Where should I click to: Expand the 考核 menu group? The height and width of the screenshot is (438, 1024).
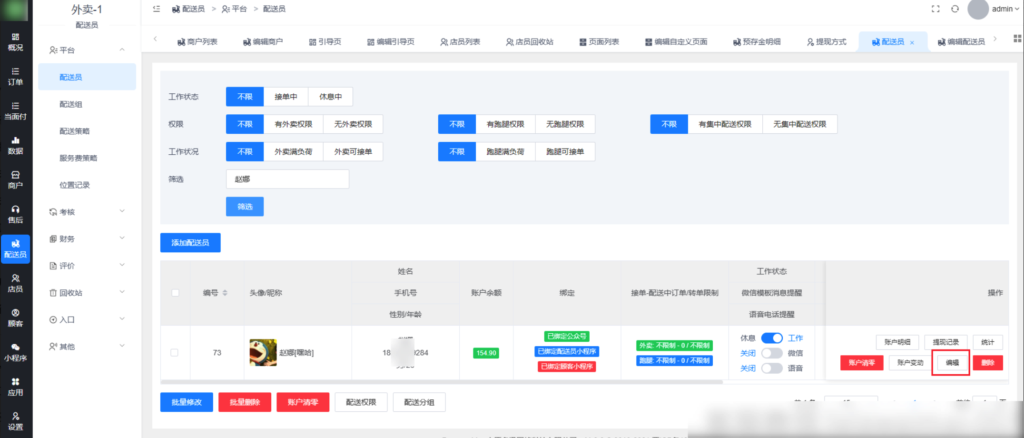point(88,211)
